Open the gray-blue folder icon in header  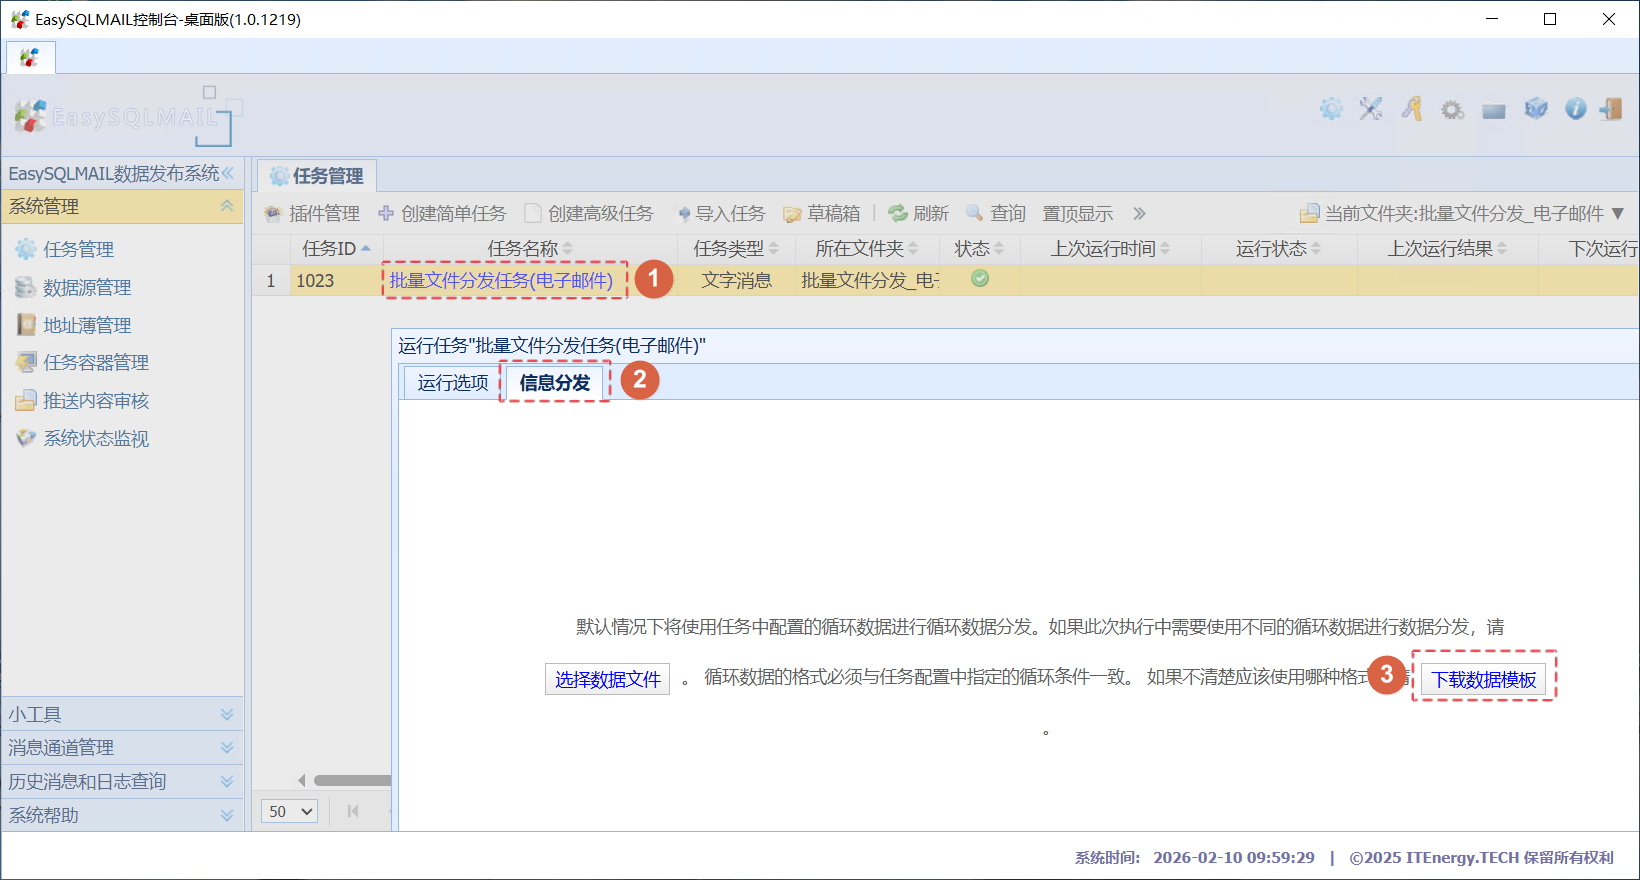click(x=1494, y=111)
